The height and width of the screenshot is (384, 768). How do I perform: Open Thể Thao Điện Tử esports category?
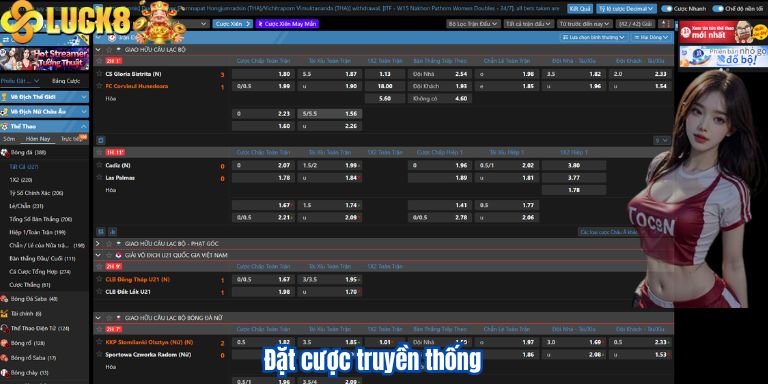click(39, 328)
